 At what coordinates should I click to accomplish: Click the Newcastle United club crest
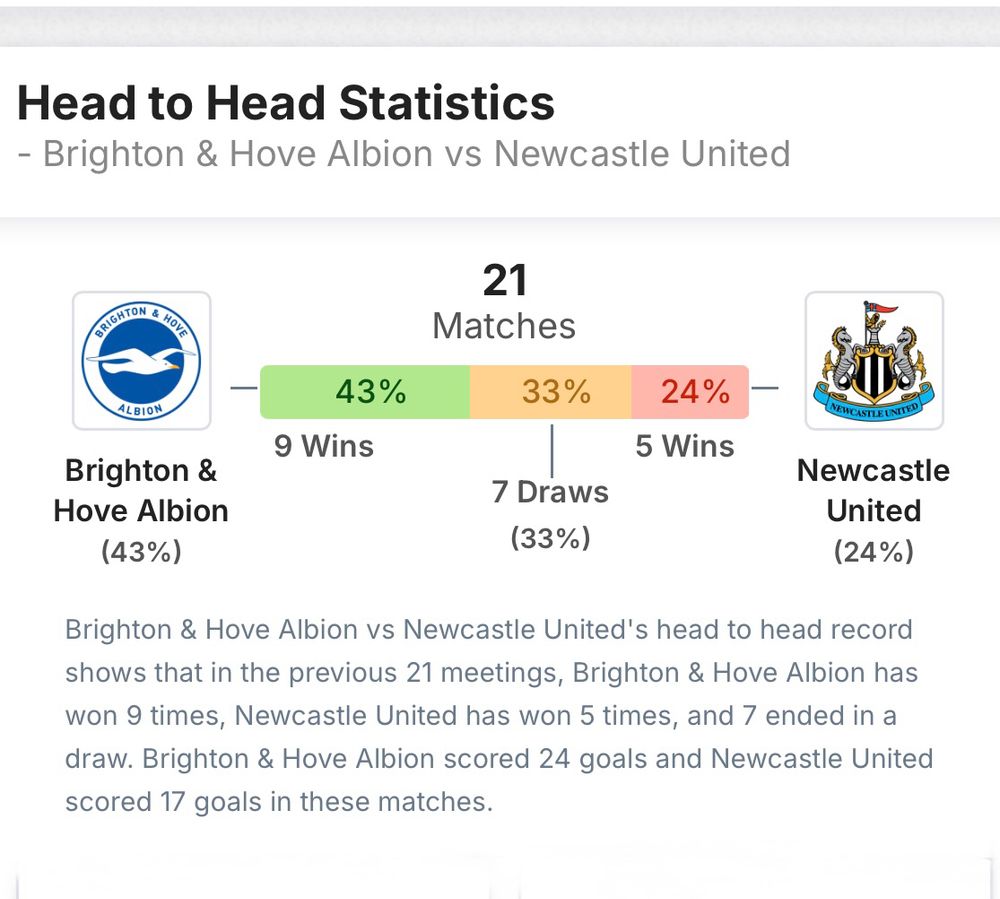point(874,360)
